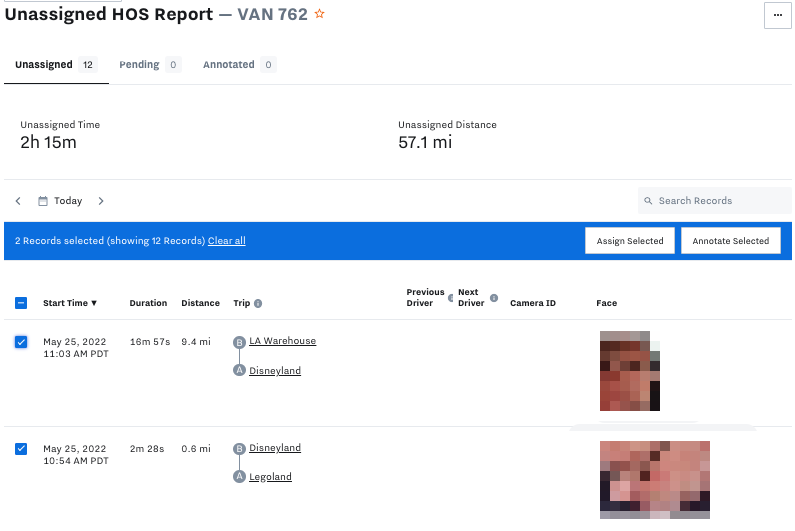Click the B marker beside LA Warehouse

pos(239,342)
